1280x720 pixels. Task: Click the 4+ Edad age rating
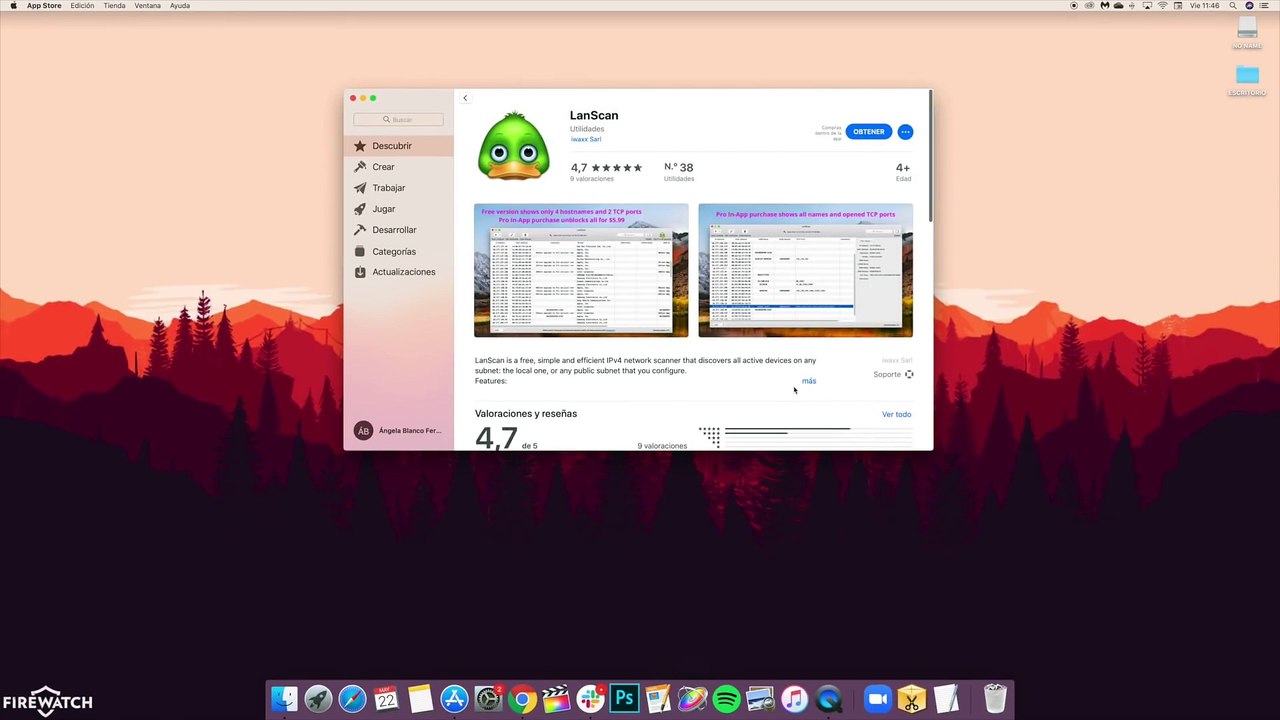coord(903,172)
